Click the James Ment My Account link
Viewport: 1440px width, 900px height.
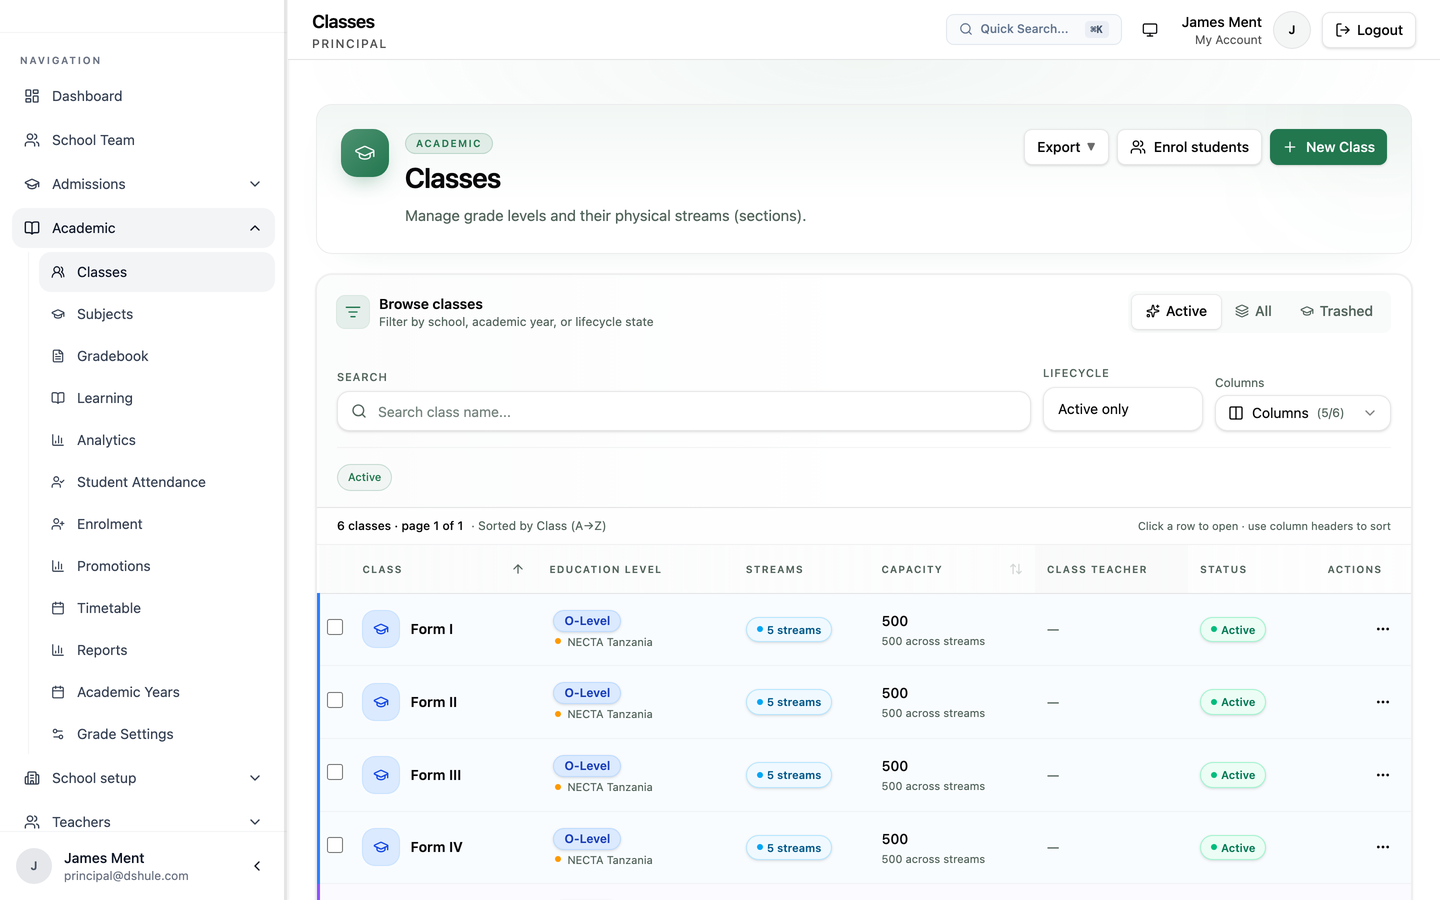pos(1221,30)
